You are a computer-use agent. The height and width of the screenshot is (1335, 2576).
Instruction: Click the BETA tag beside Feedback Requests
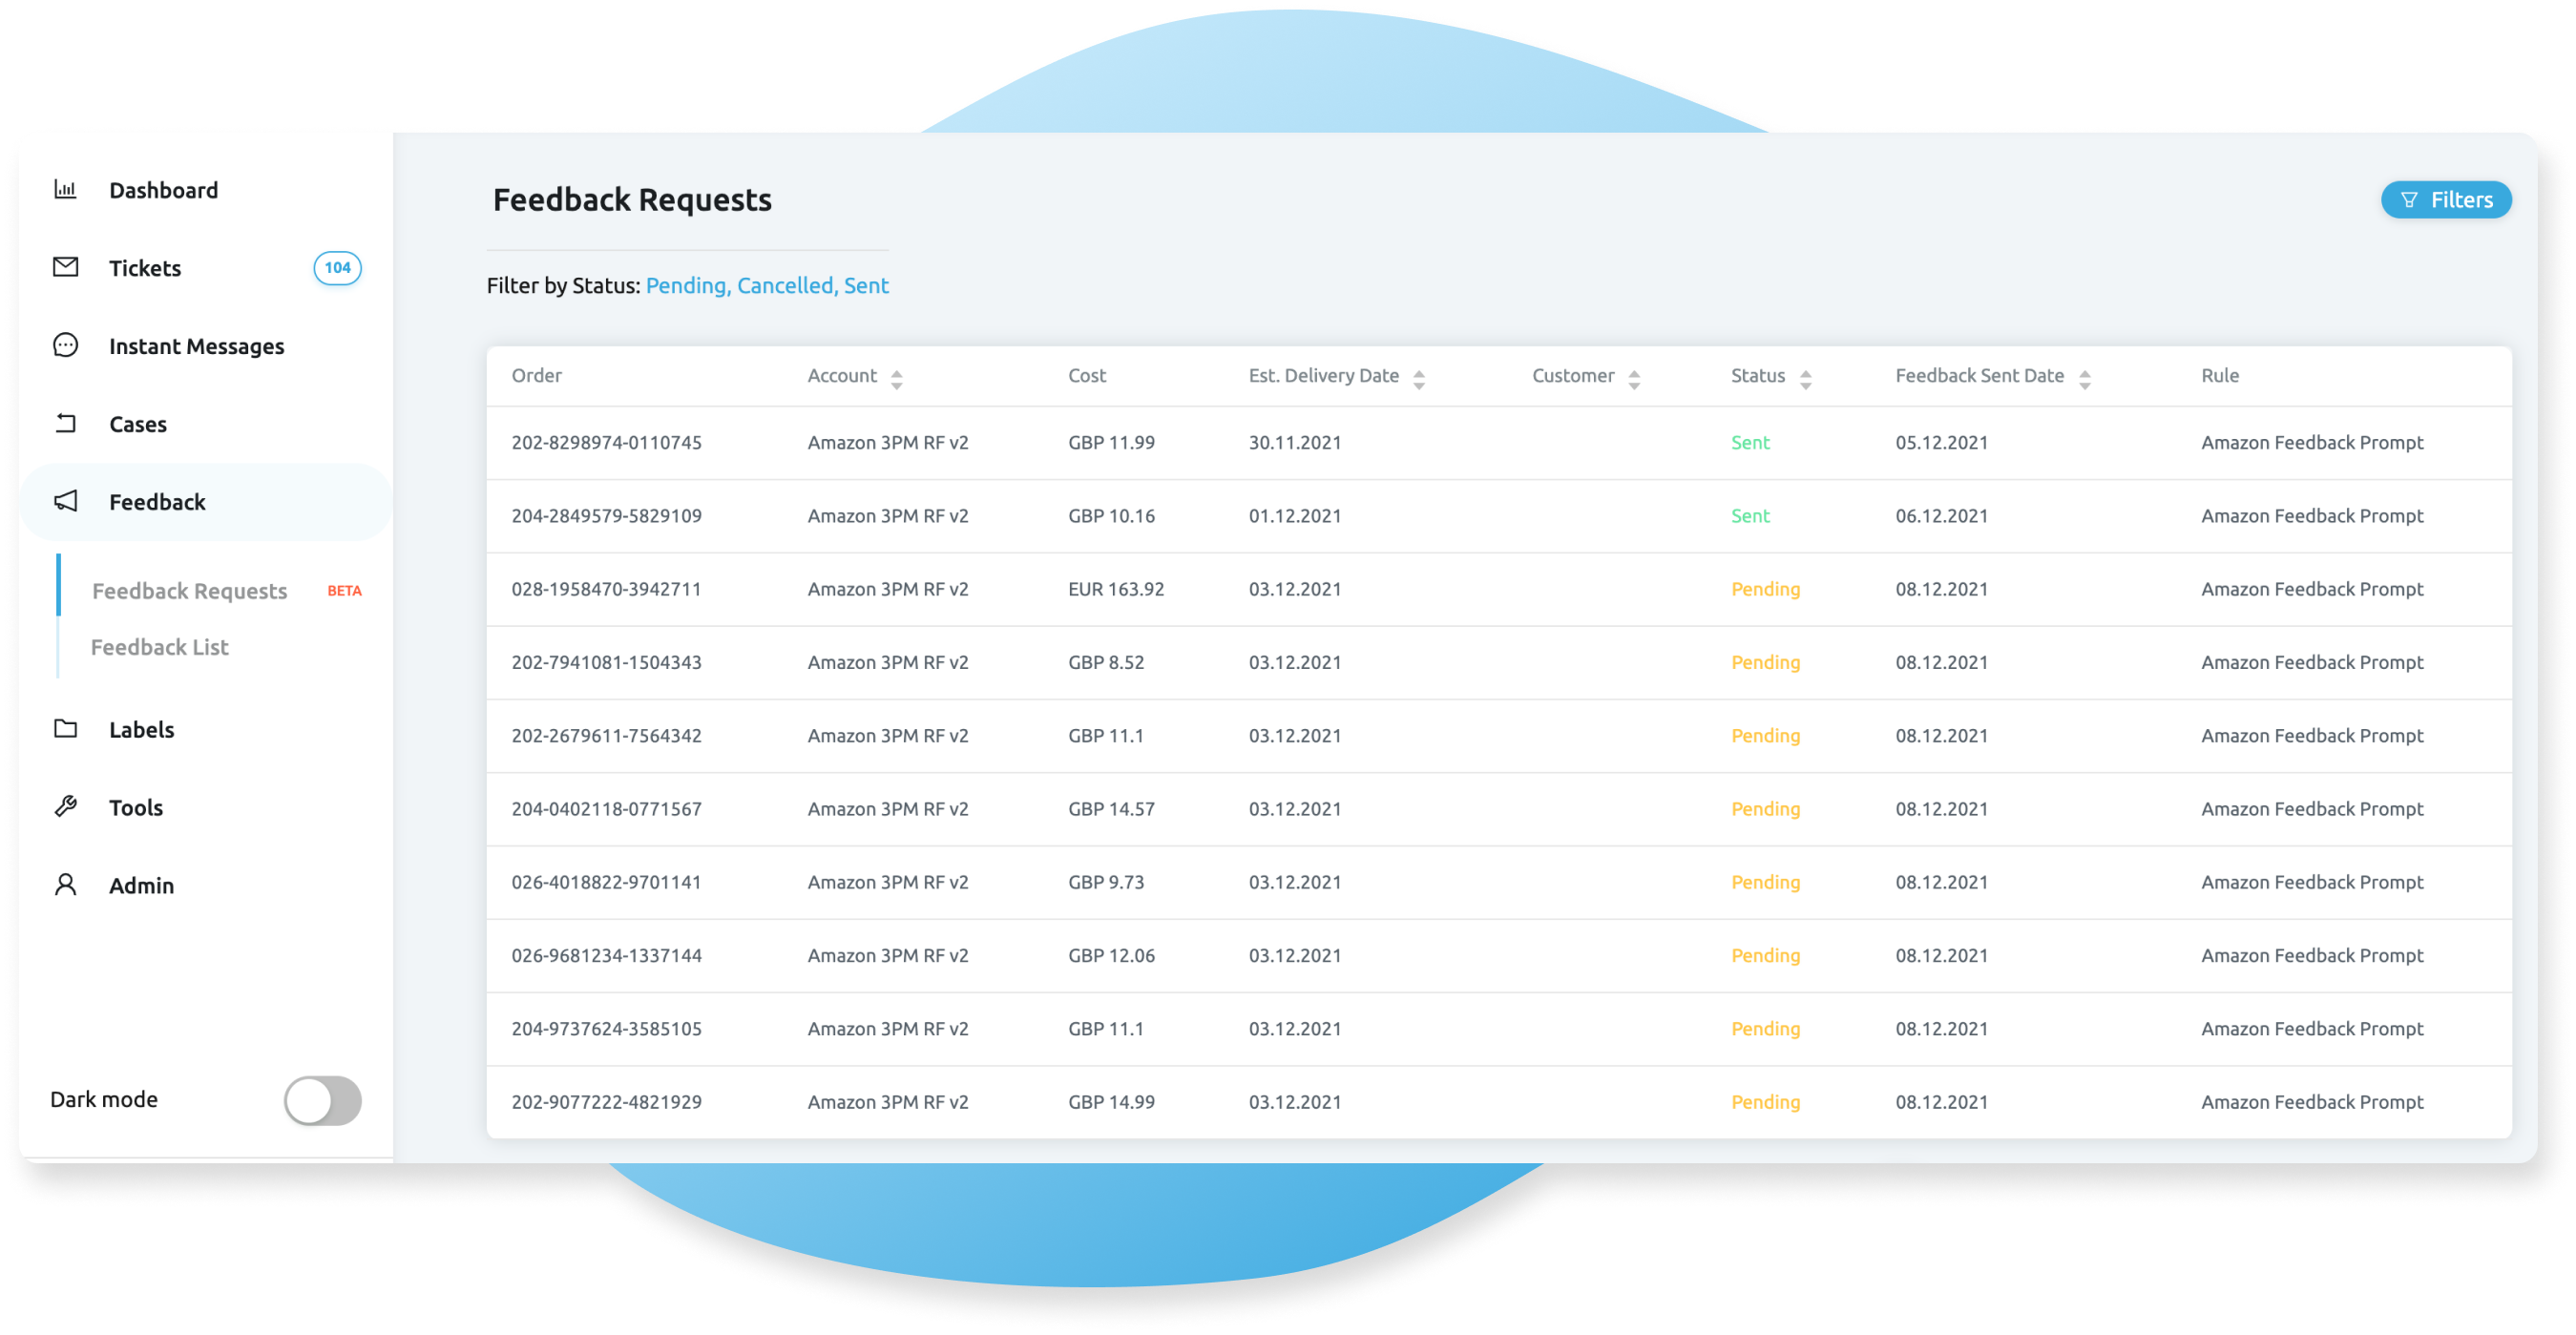click(344, 591)
